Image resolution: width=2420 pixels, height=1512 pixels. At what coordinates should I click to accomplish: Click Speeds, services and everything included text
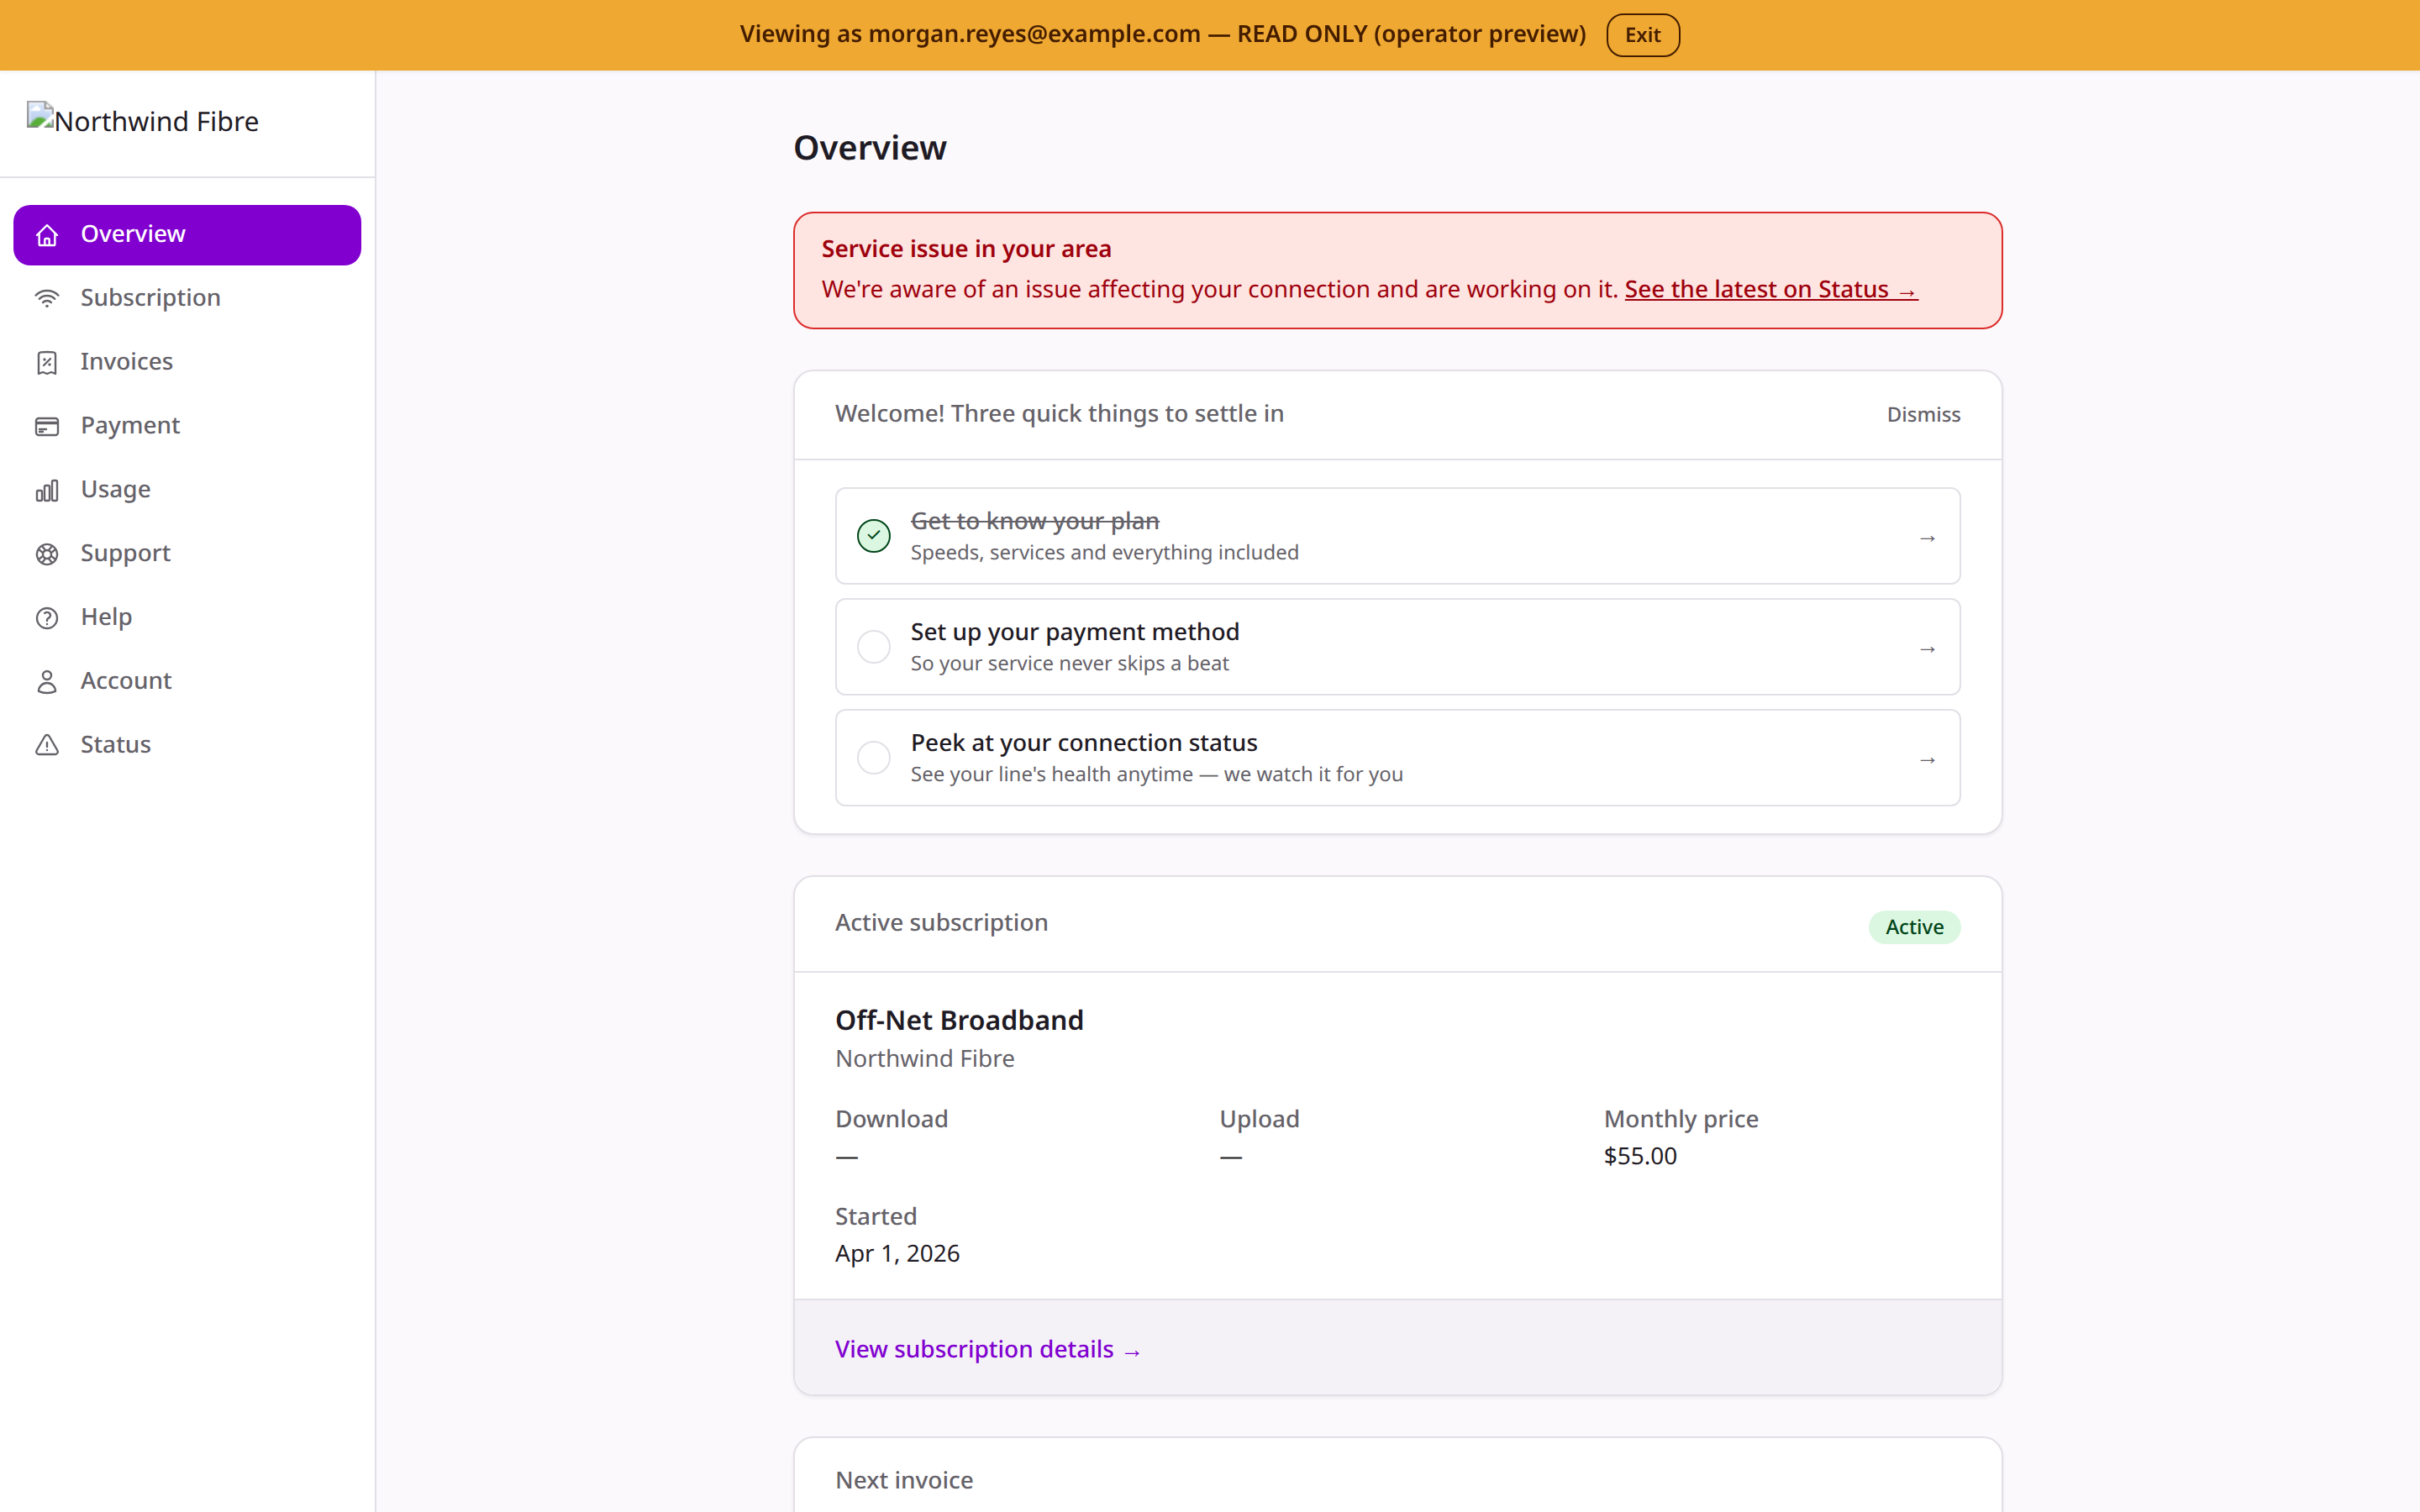coord(1104,553)
